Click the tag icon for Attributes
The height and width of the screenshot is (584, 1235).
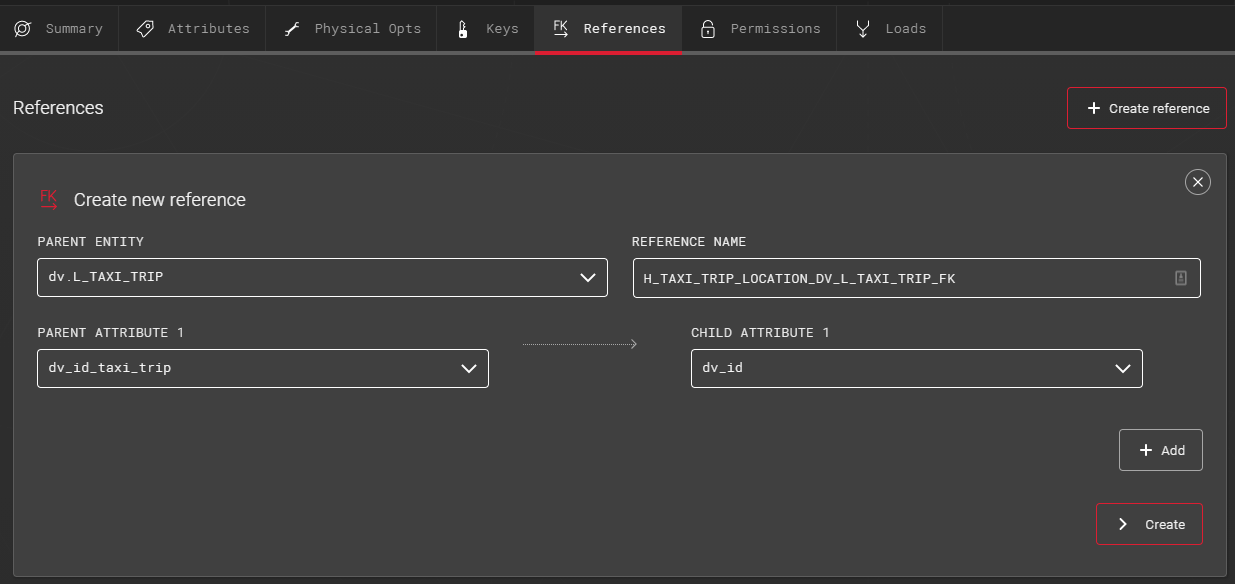(x=145, y=29)
